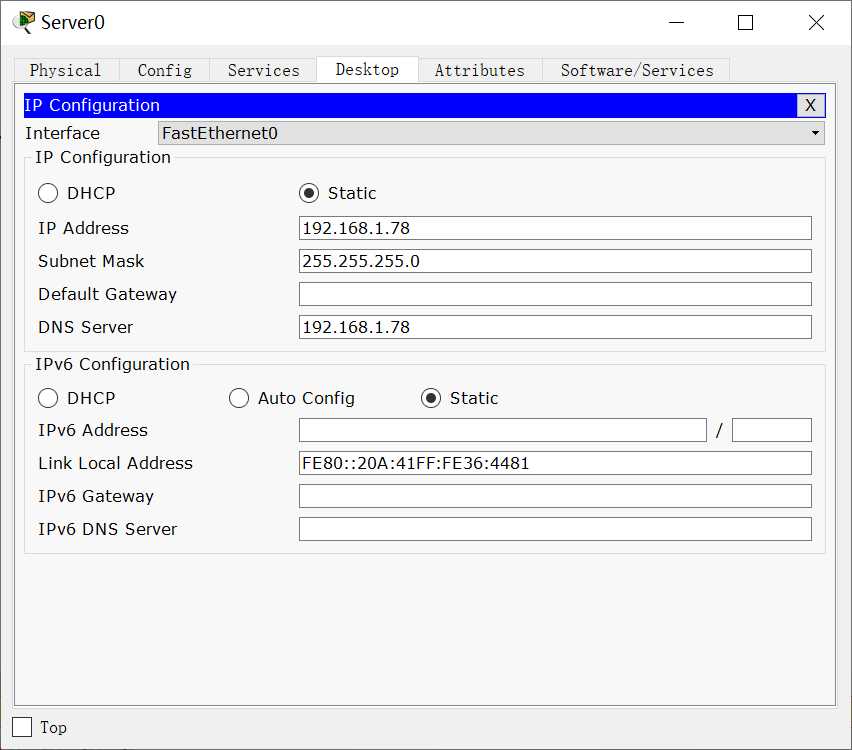Click the Subnet Mask field
This screenshot has width=852, height=750.
click(555, 261)
